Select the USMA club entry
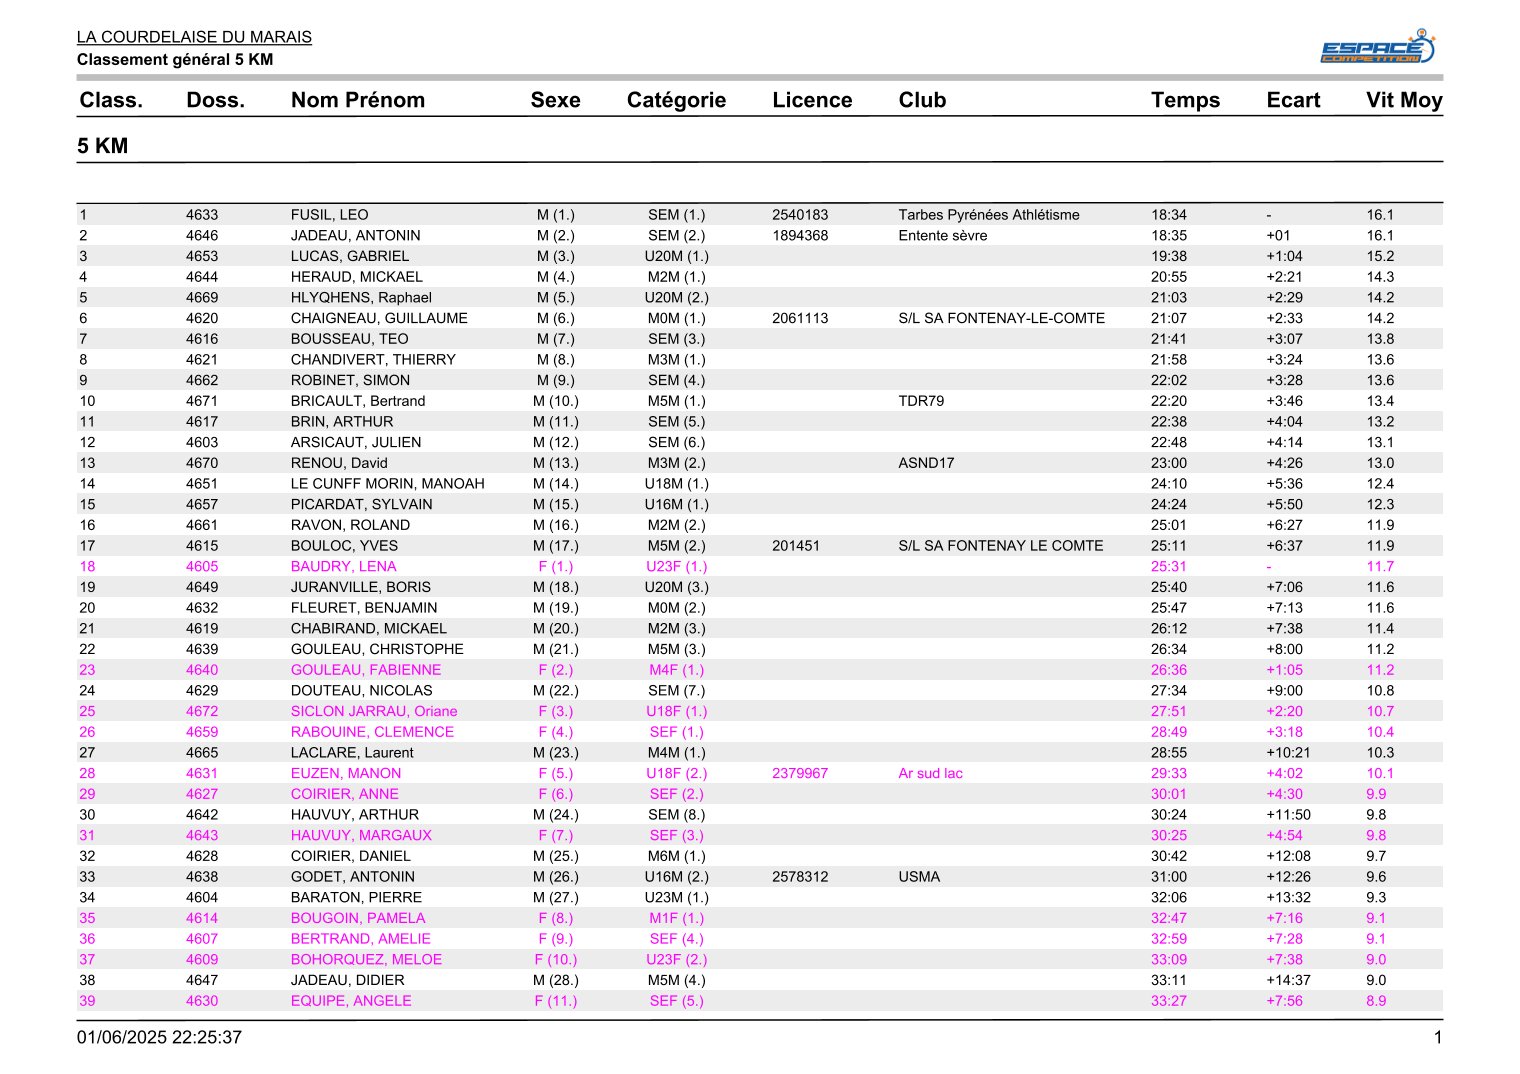This screenshot has height=1074, width=1520. (919, 877)
